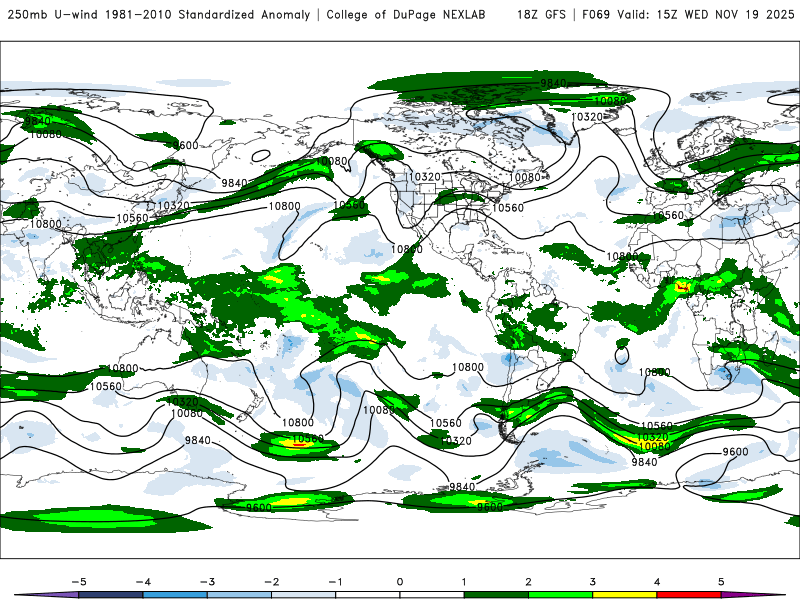
Task: Click the "-3" colorbar tick label
Action: pyautogui.click(x=207, y=582)
